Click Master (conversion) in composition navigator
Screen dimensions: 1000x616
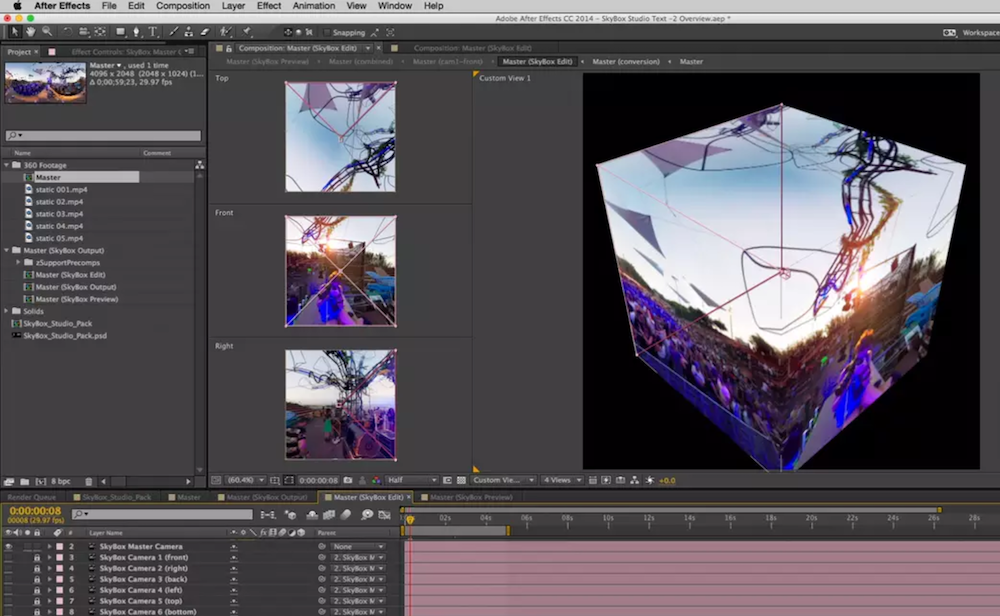click(626, 62)
